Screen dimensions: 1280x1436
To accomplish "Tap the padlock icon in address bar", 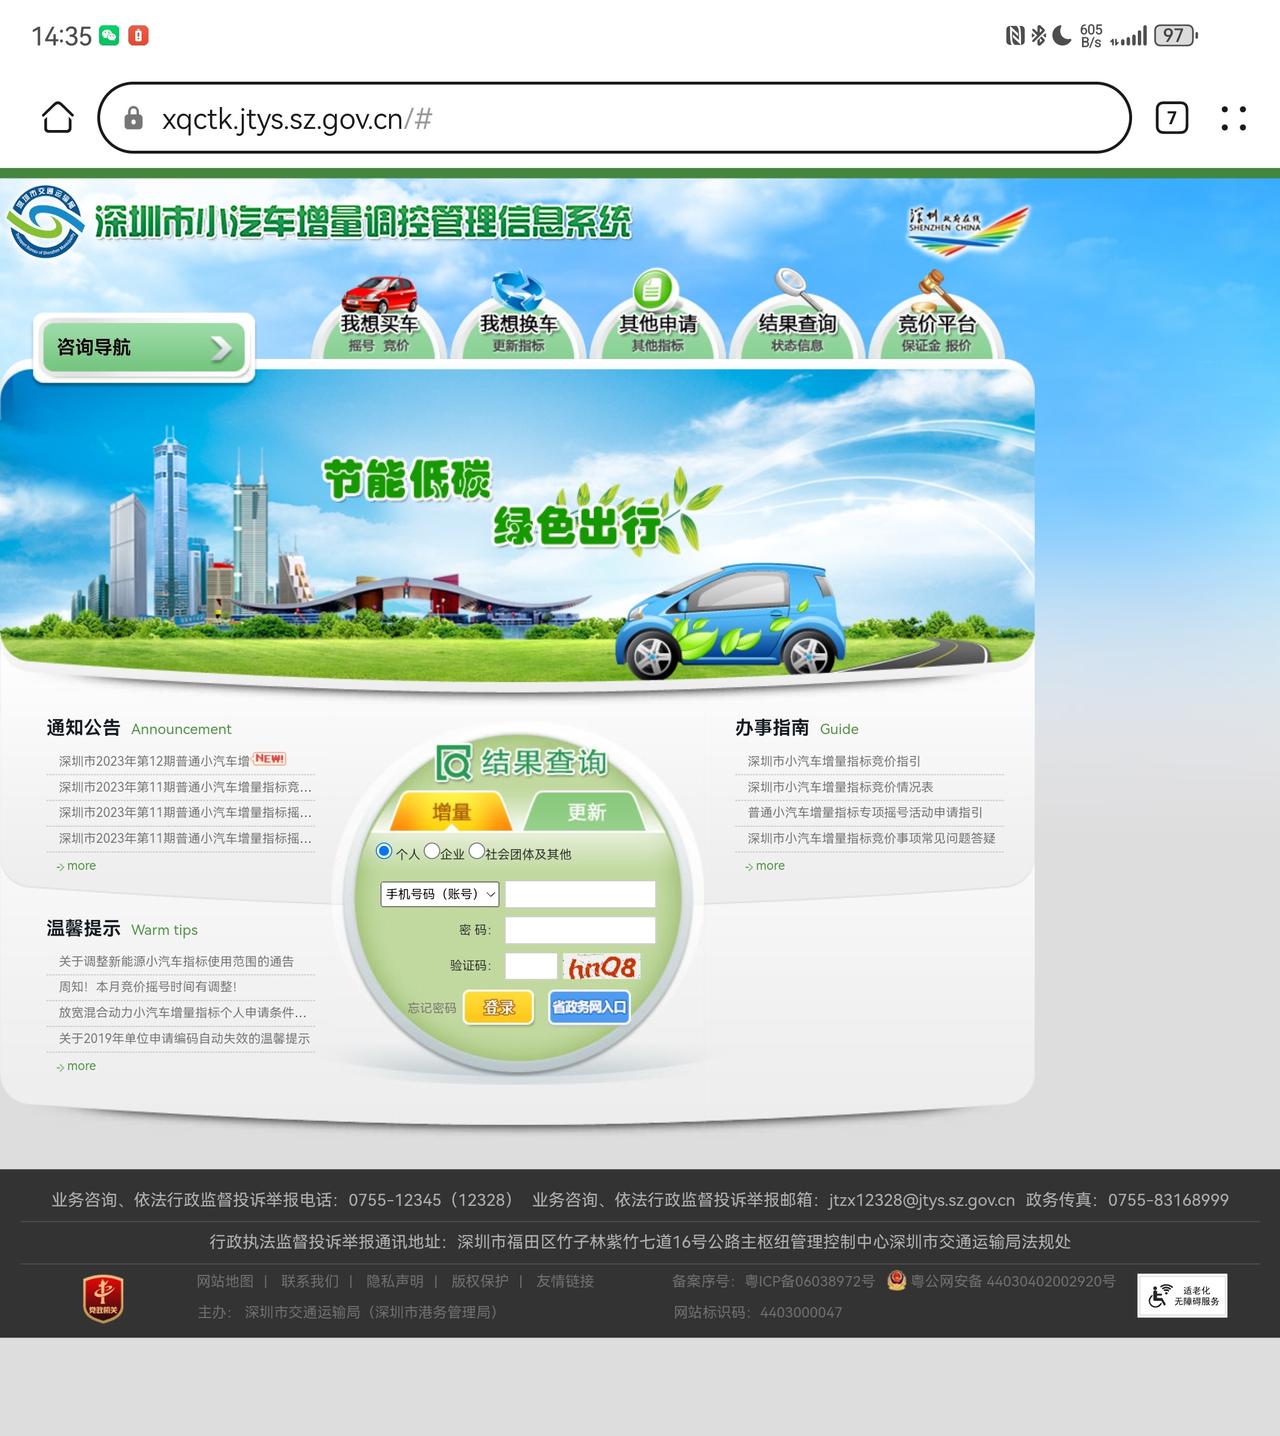I will point(133,118).
